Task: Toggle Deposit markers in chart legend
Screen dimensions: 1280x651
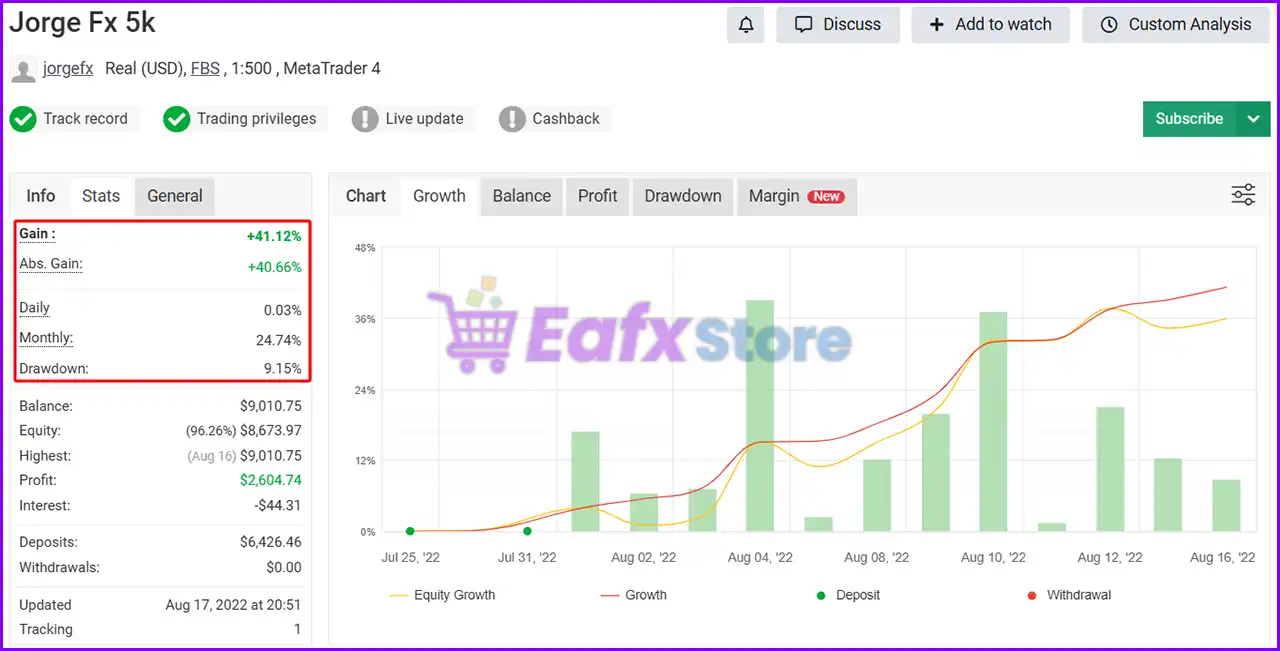Action: point(848,595)
